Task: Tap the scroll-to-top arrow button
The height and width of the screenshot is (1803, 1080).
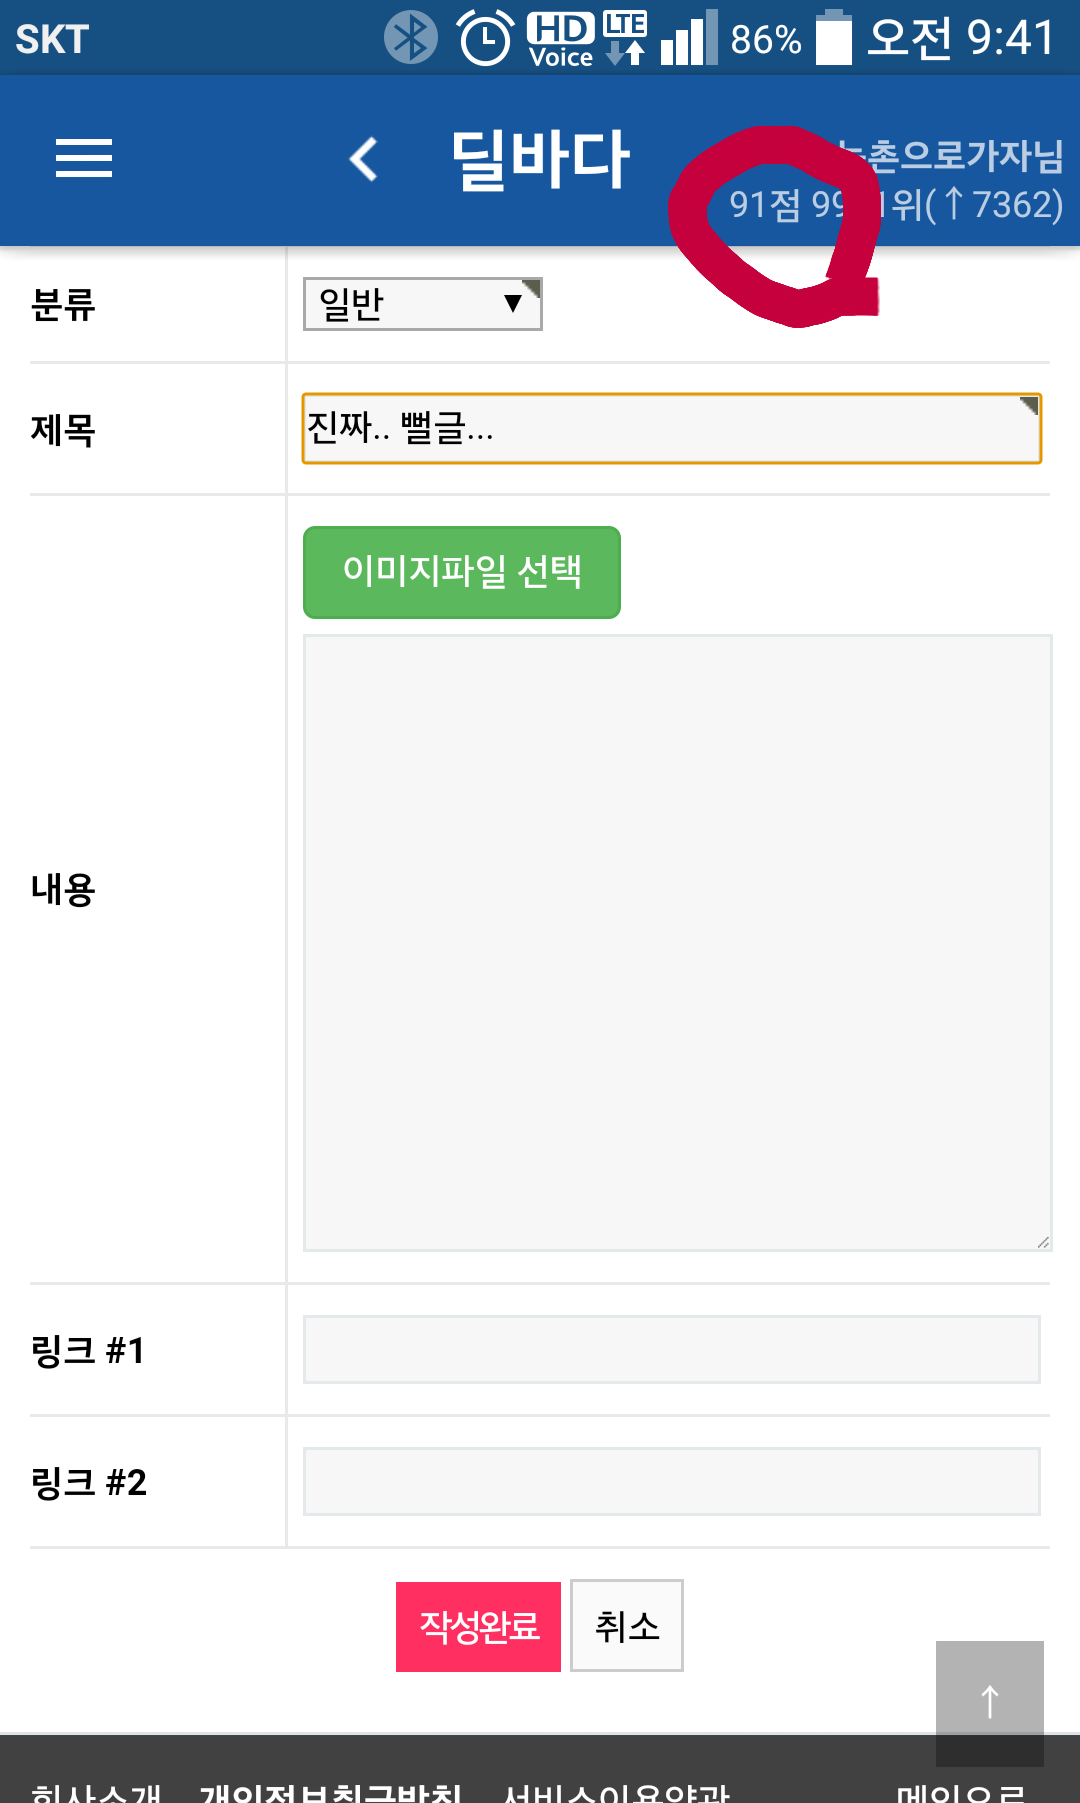Action: pos(989,1701)
